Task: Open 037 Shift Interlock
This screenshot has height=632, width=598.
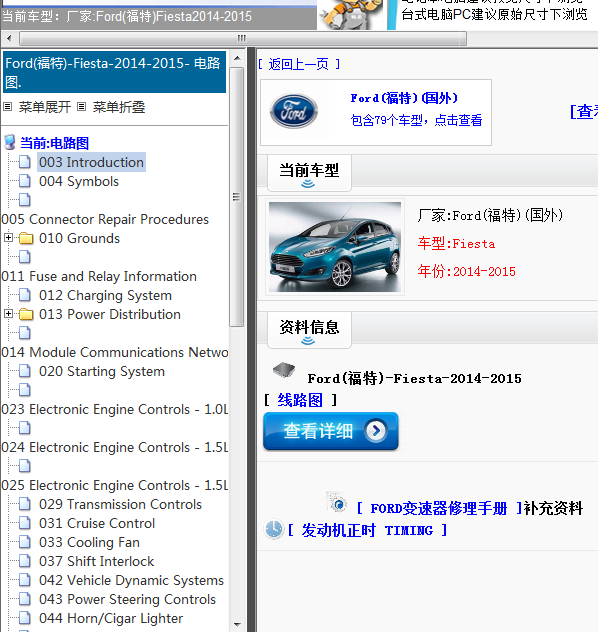Action: click(x=97, y=561)
